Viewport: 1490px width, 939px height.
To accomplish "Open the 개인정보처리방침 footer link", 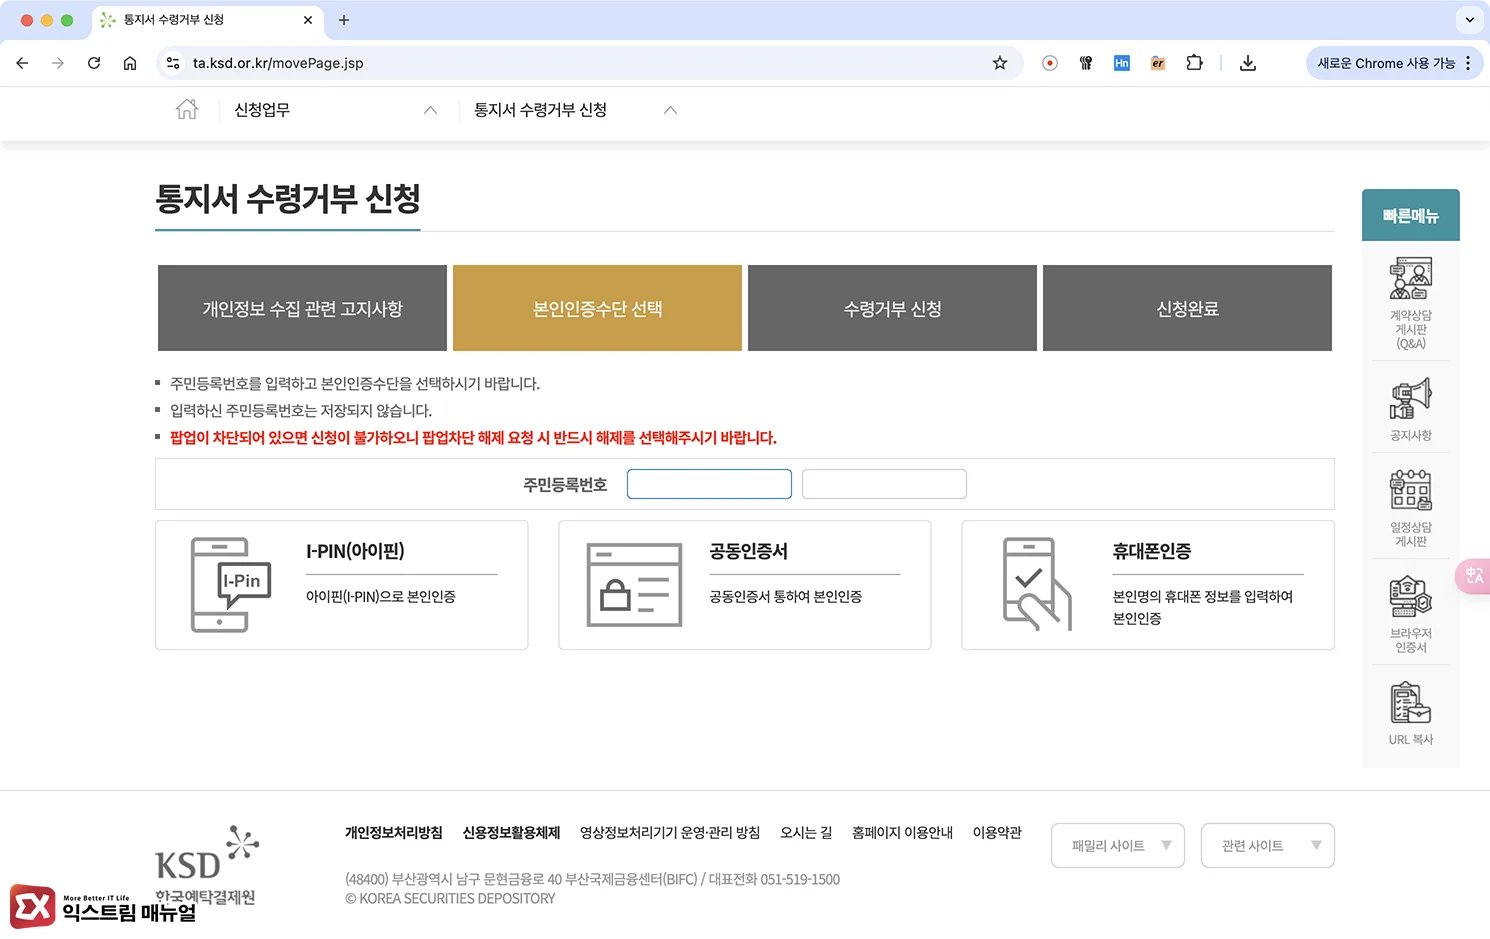I will coord(394,832).
